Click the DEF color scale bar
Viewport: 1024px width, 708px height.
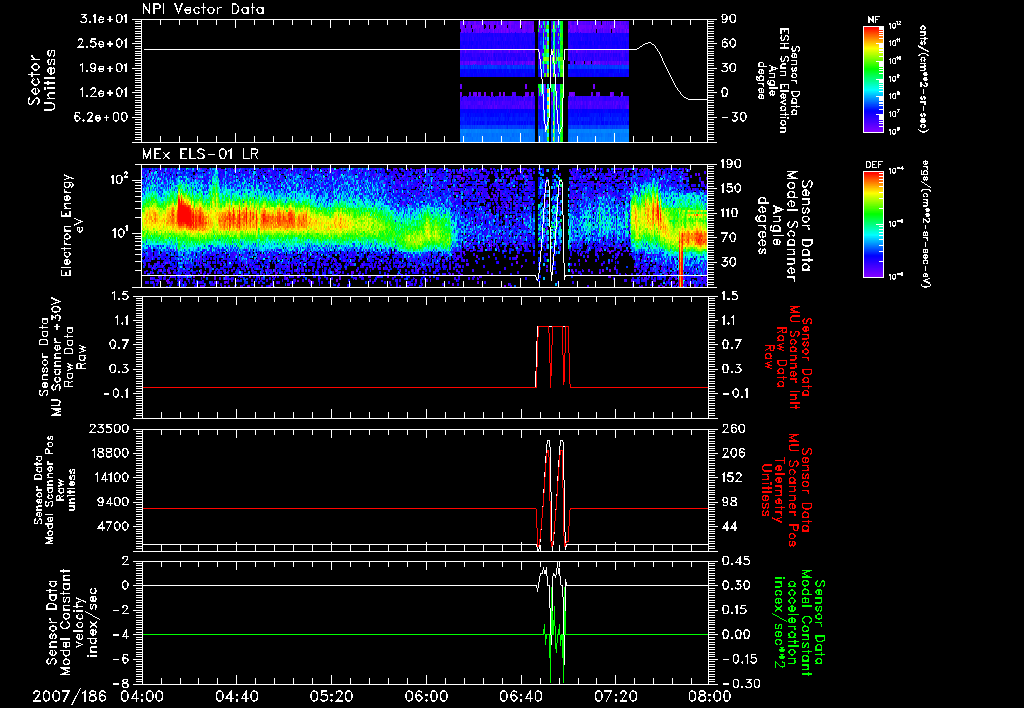coord(873,224)
